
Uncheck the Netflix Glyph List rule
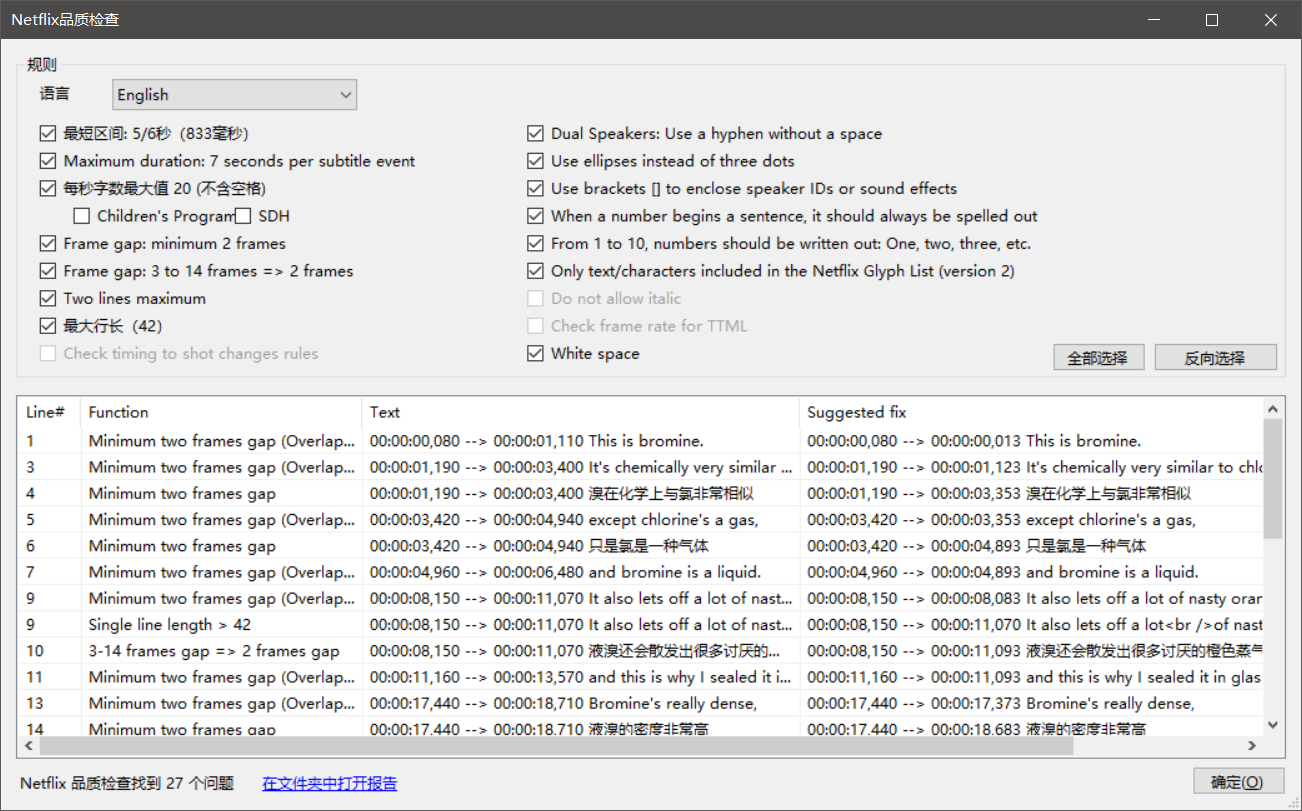(x=535, y=270)
